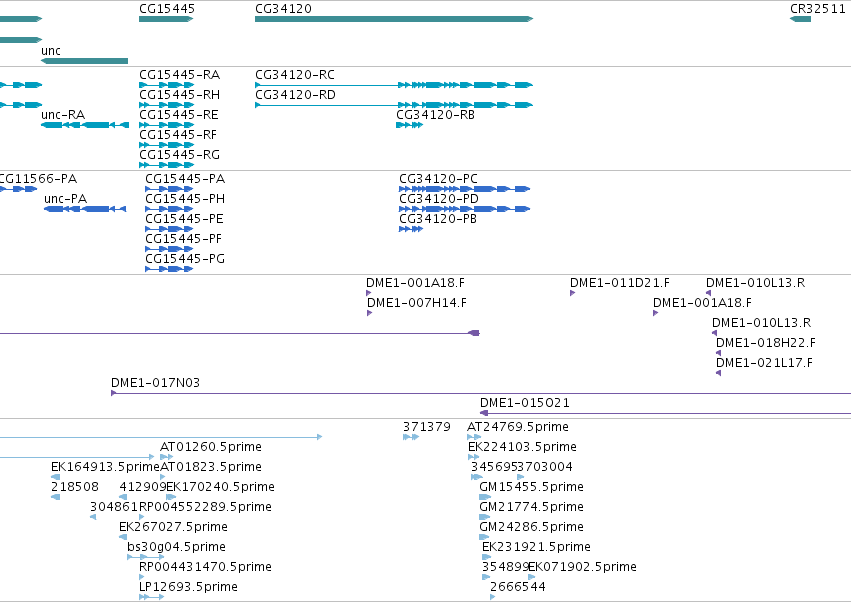851x602 pixels.
Task: Click EST label 412909
Action: [143, 487]
